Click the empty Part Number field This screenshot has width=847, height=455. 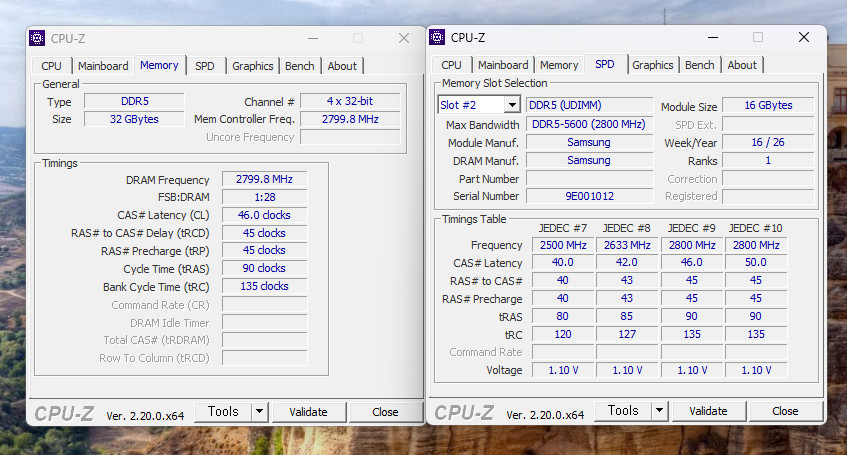[x=589, y=178]
